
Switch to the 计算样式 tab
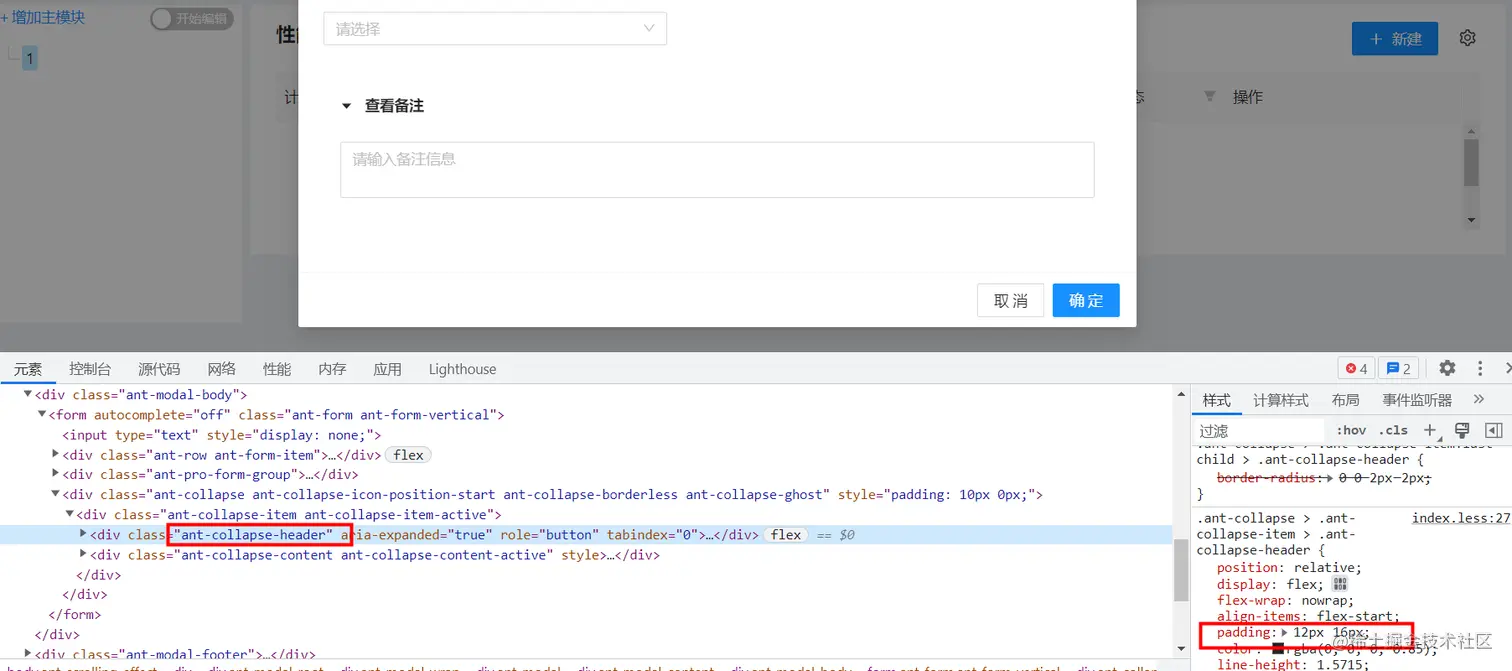pyautogui.click(x=1281, y=400)
